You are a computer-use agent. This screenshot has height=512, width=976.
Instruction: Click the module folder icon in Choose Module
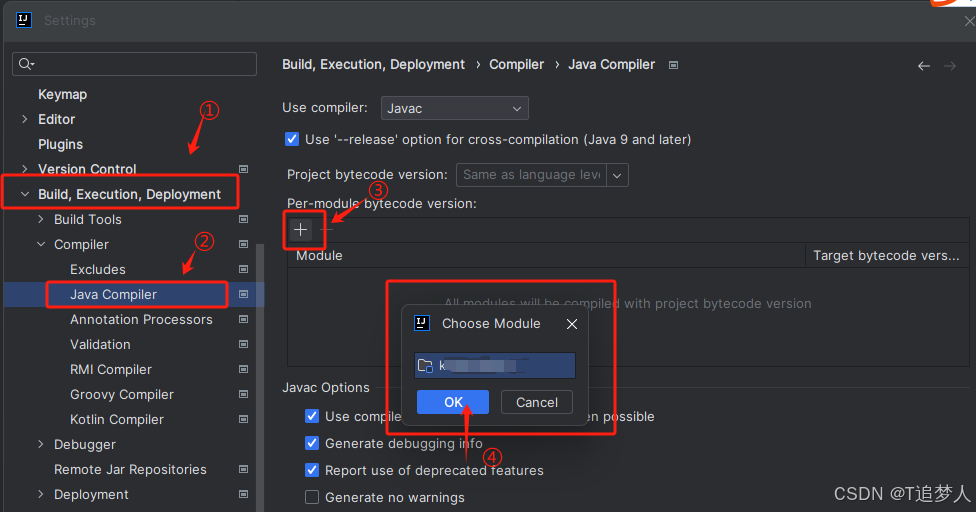(x=425, y=366)
